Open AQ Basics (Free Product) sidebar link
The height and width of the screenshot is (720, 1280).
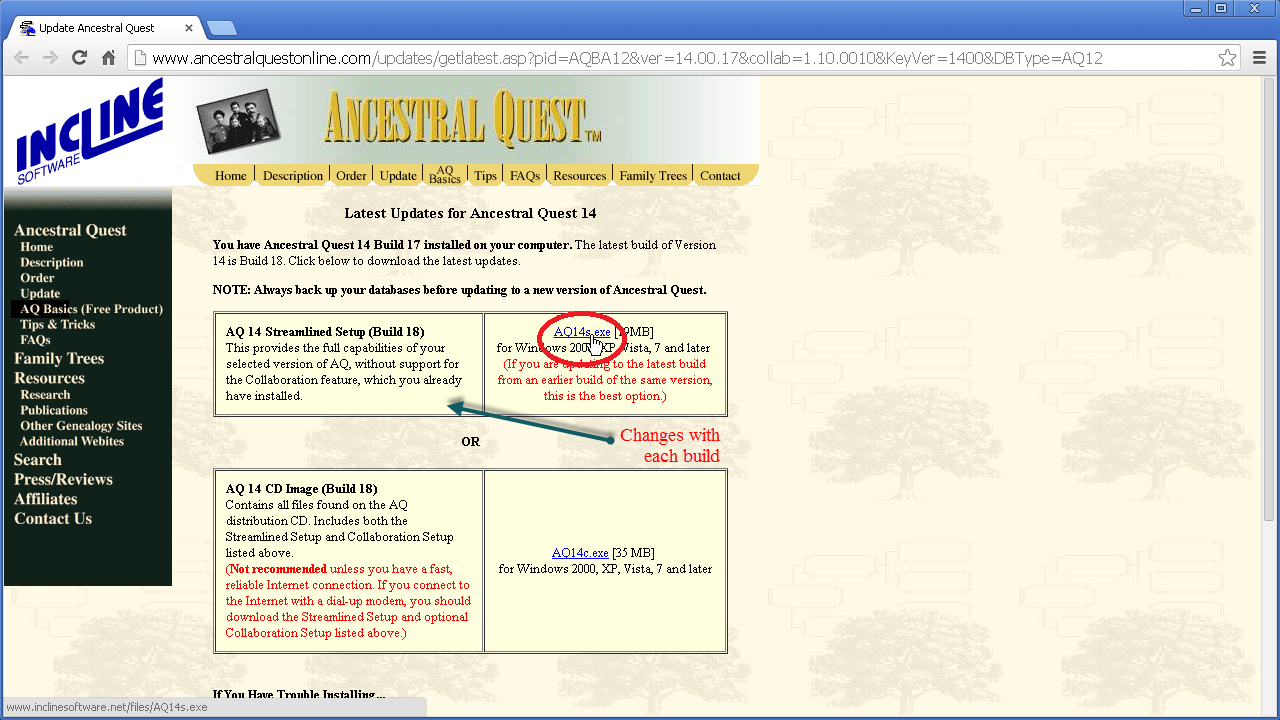coord(91,309)
